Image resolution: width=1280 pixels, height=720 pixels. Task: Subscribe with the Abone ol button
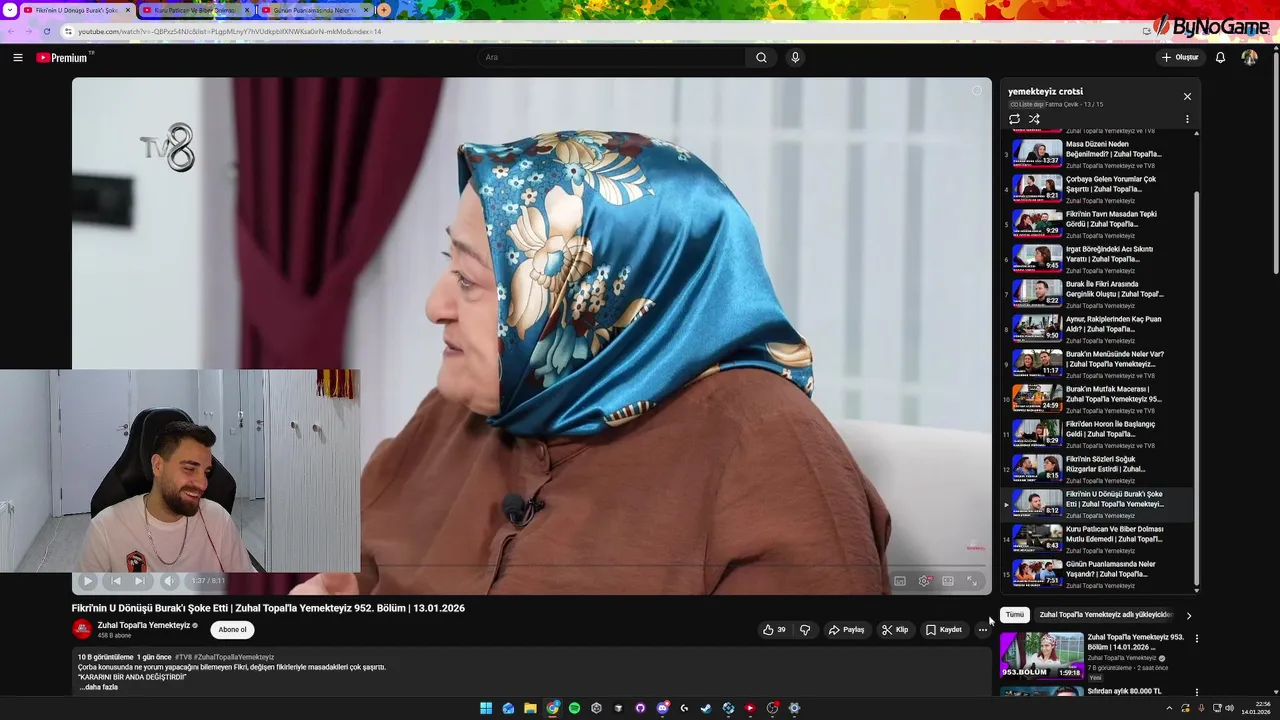232,630
